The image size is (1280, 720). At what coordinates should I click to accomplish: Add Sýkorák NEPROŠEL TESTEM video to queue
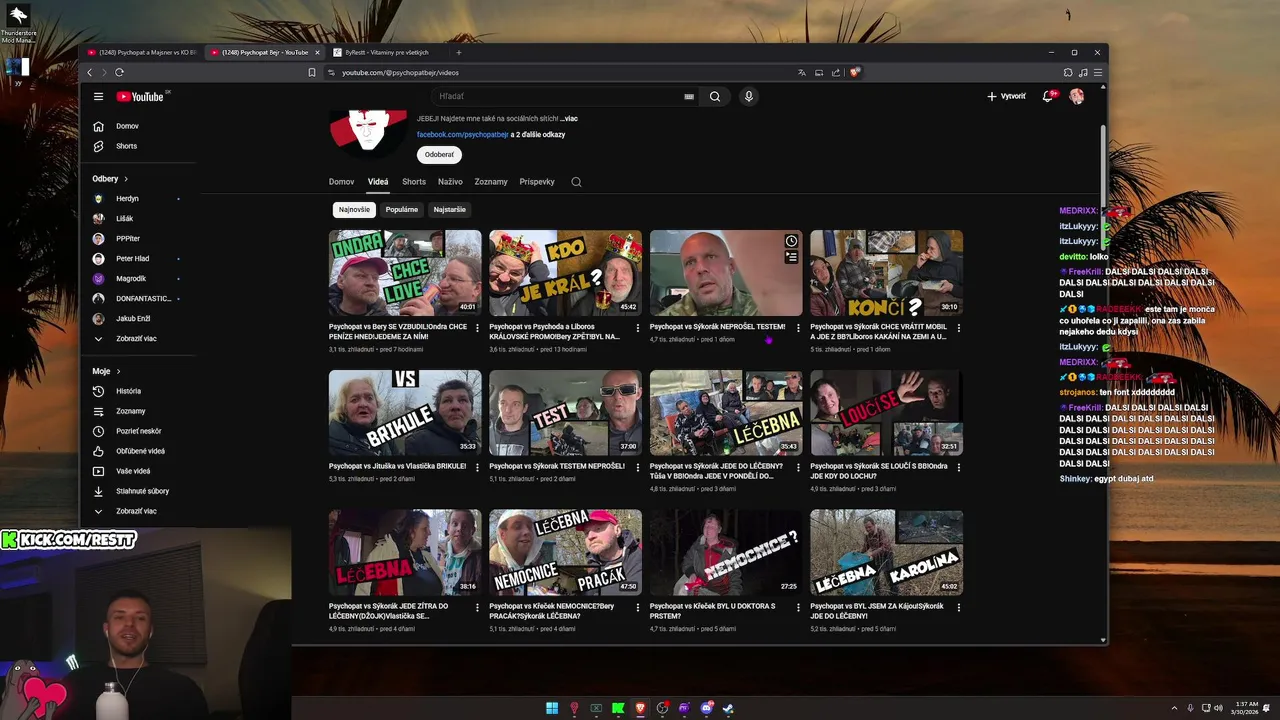point(791,257)
